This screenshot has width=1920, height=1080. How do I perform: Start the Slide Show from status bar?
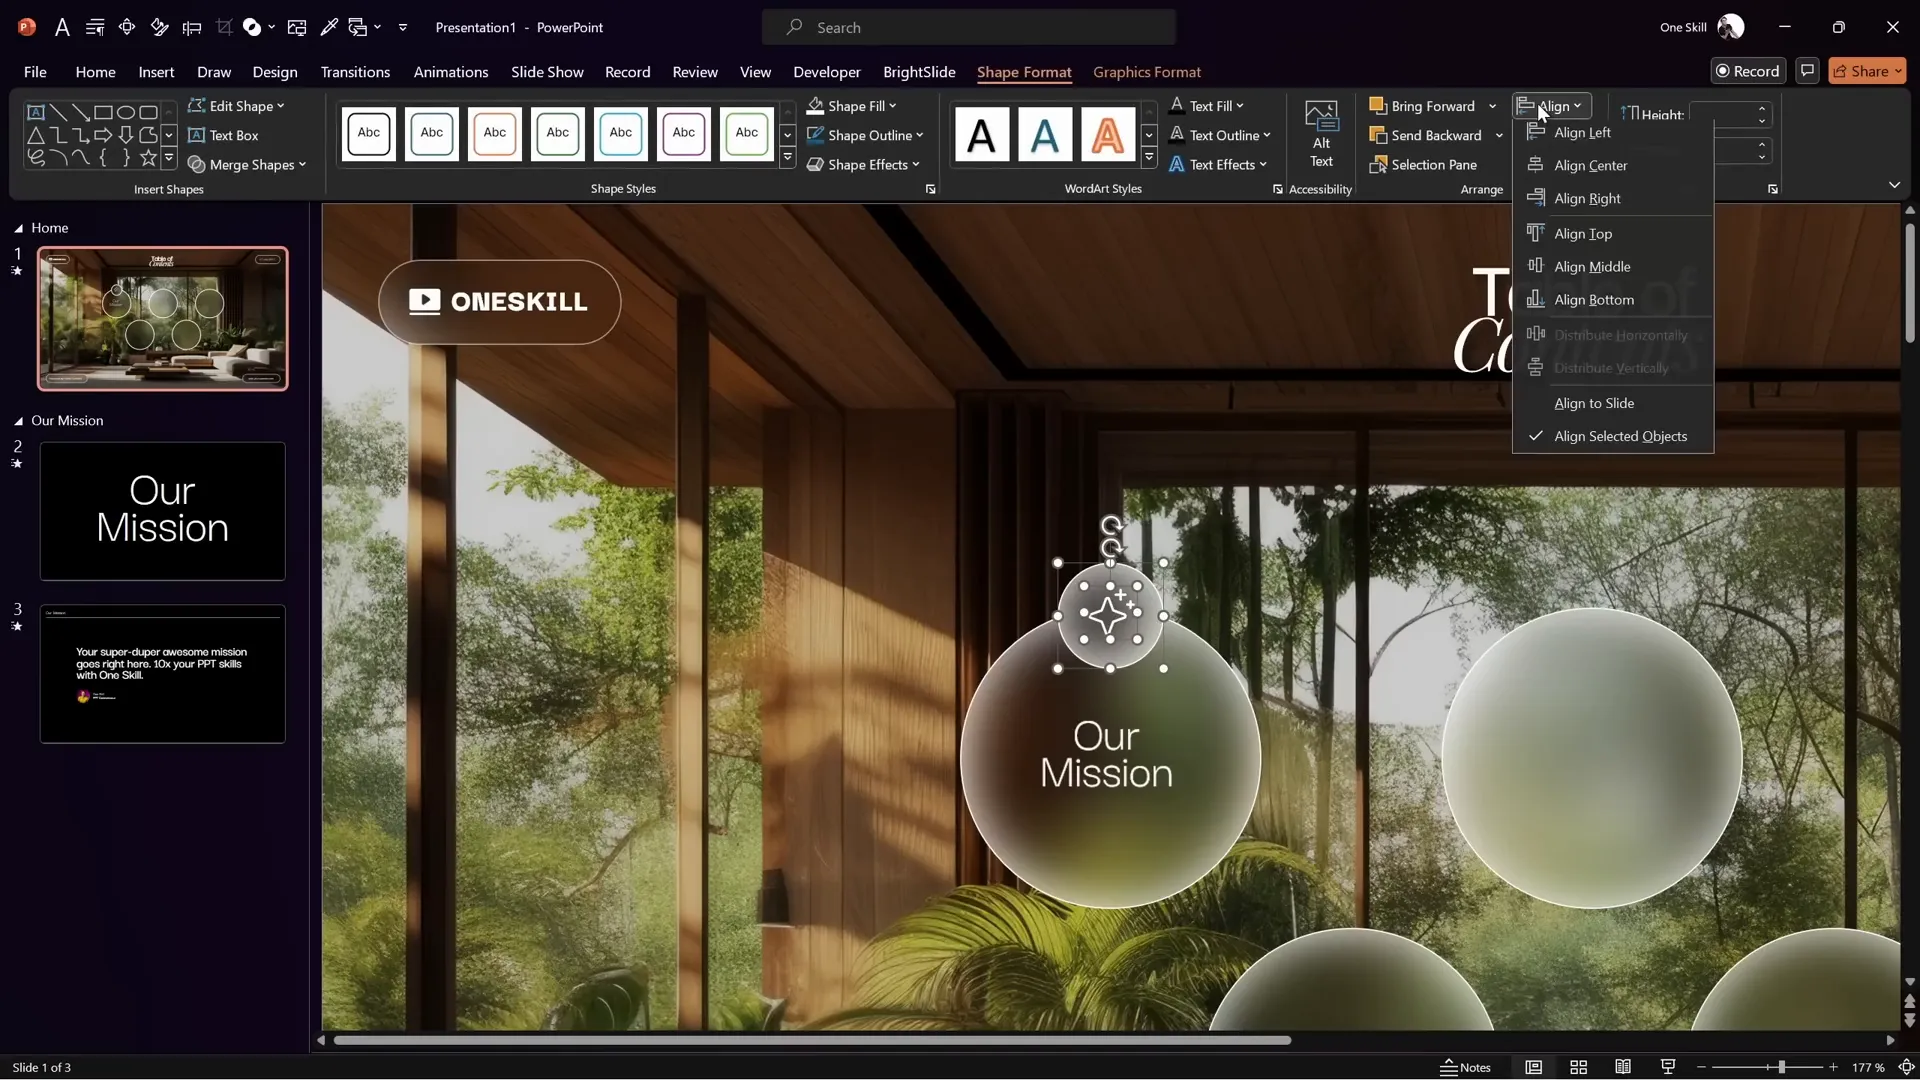coord(1668,1067)
